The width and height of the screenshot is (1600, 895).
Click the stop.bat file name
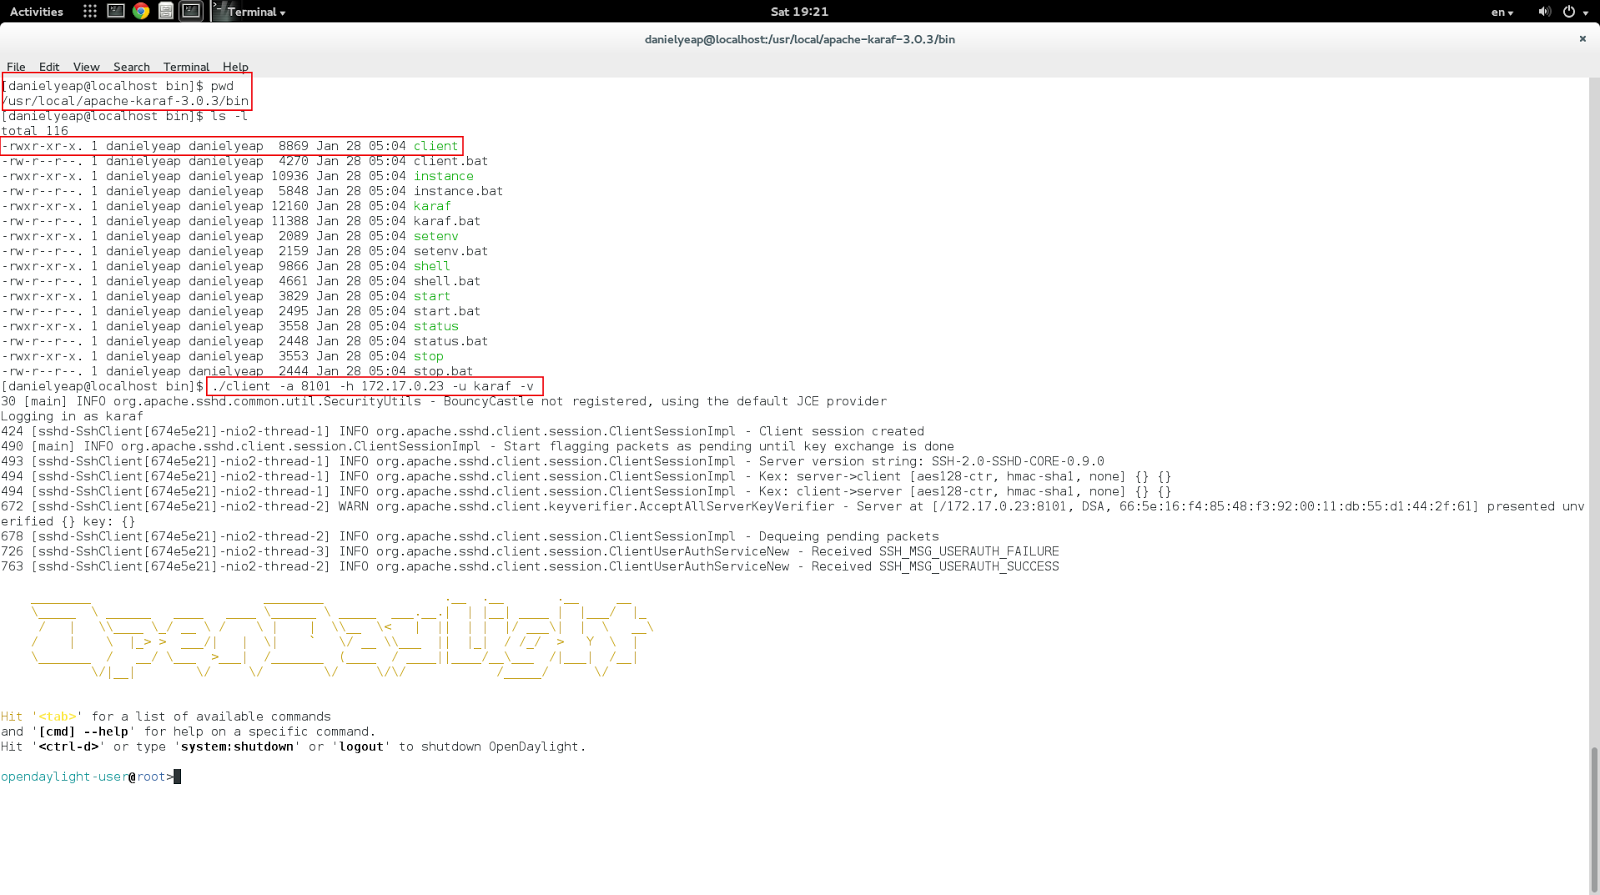pyautogui.click(x=443, y=371)
